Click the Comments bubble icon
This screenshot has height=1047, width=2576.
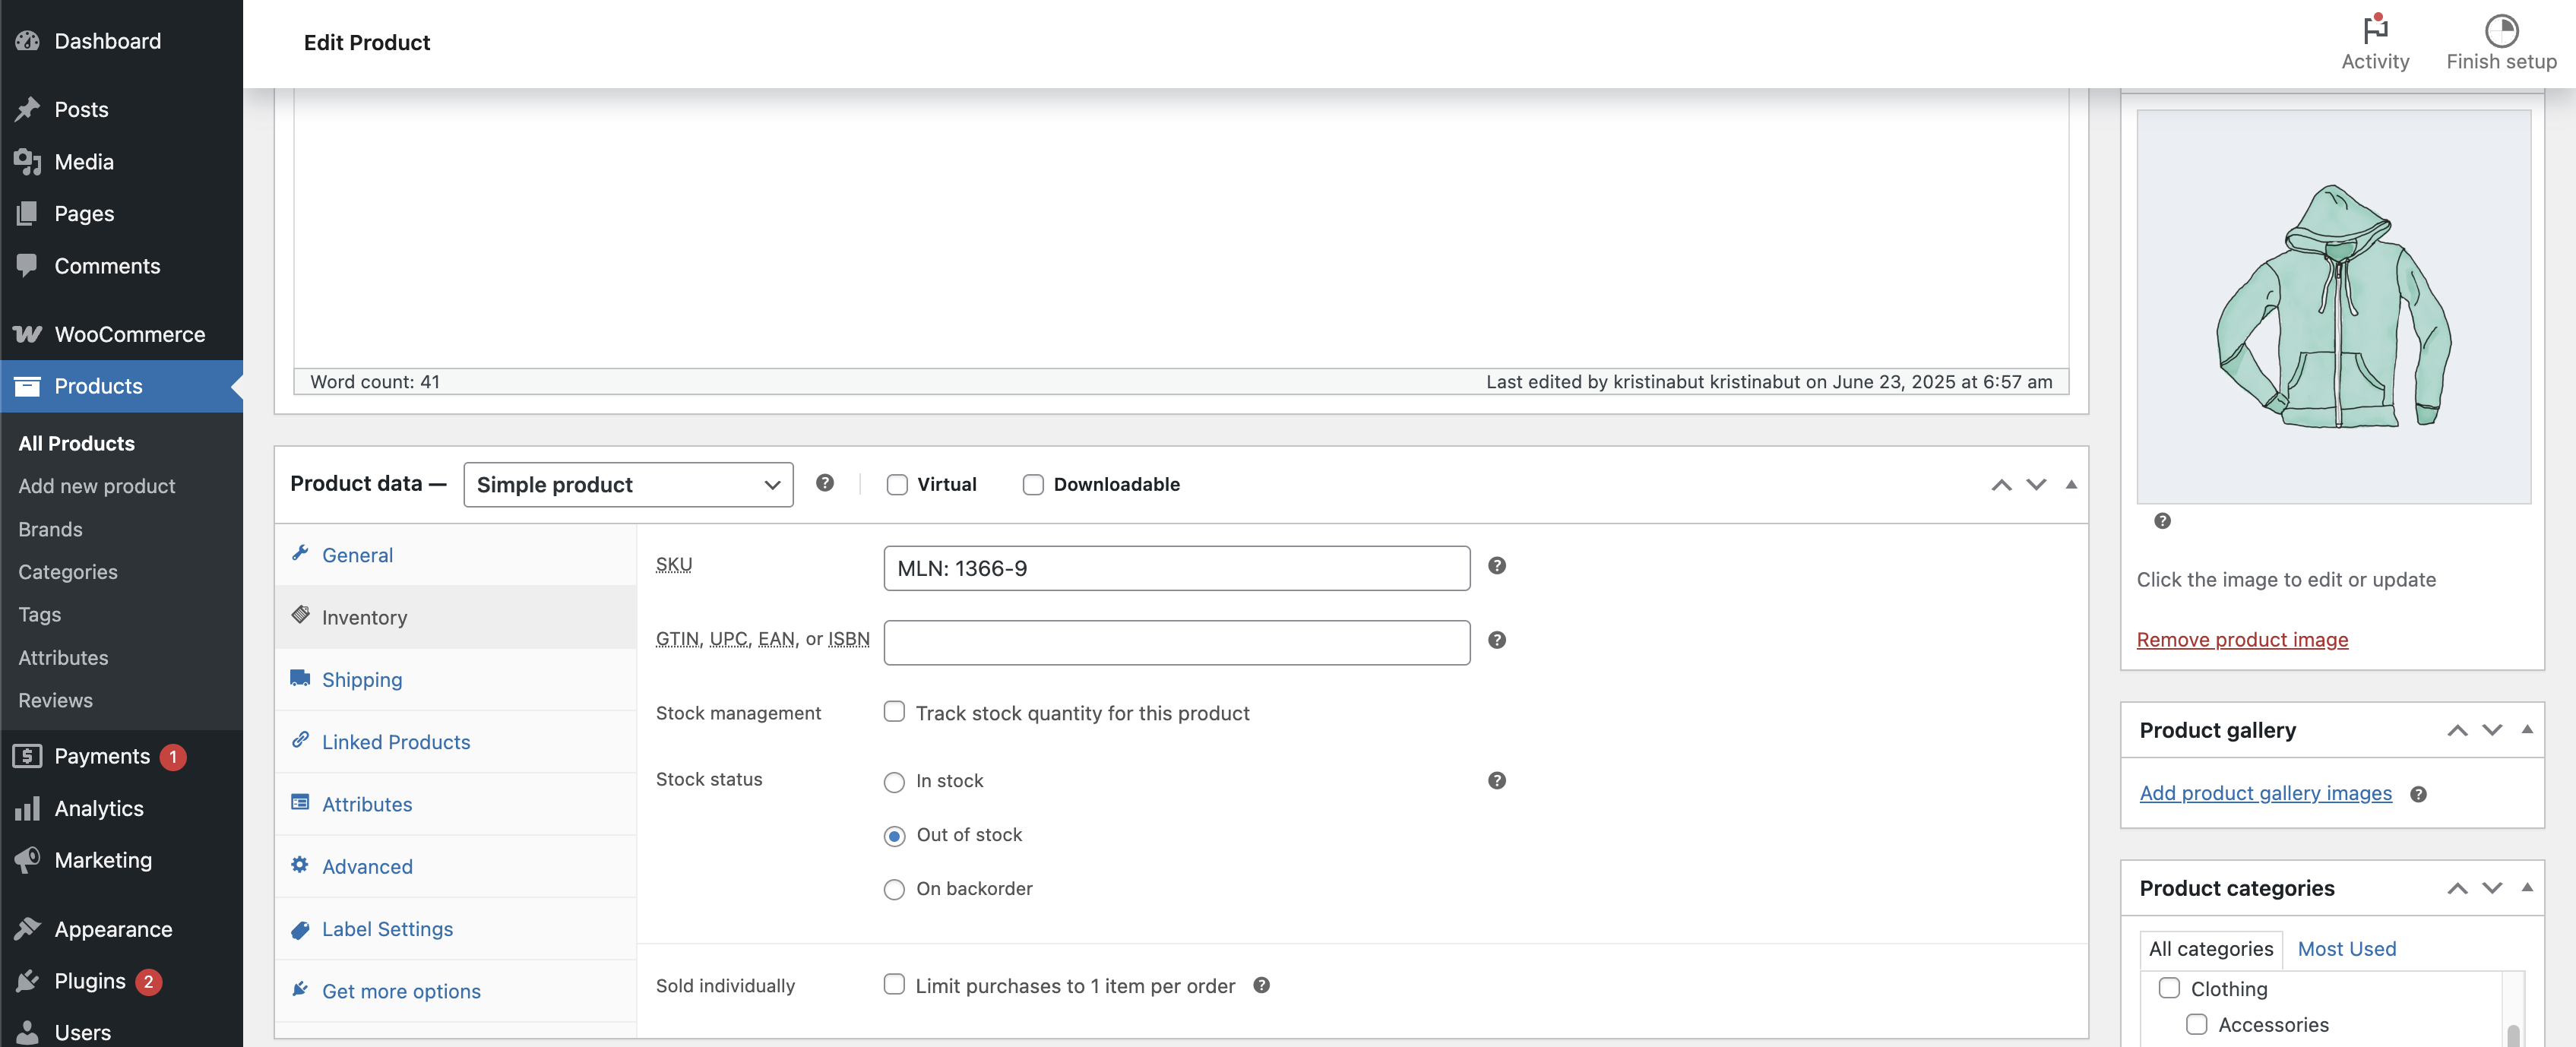click(x=28, y=266)
